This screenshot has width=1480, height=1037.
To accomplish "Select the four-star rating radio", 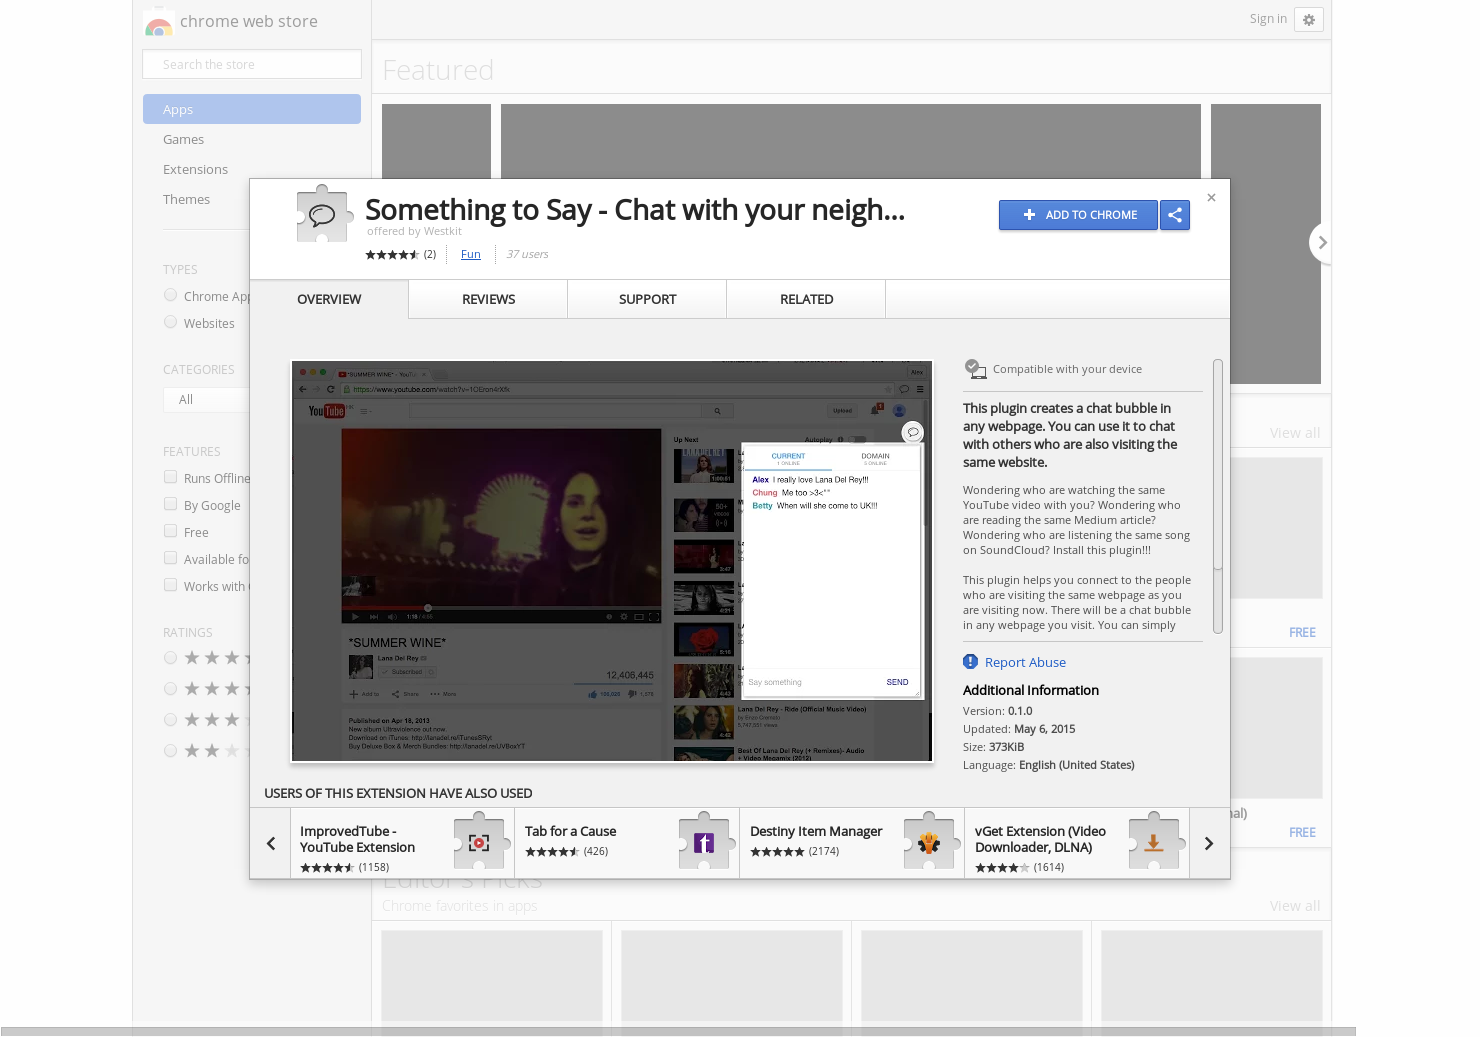I will coord(170,688).
